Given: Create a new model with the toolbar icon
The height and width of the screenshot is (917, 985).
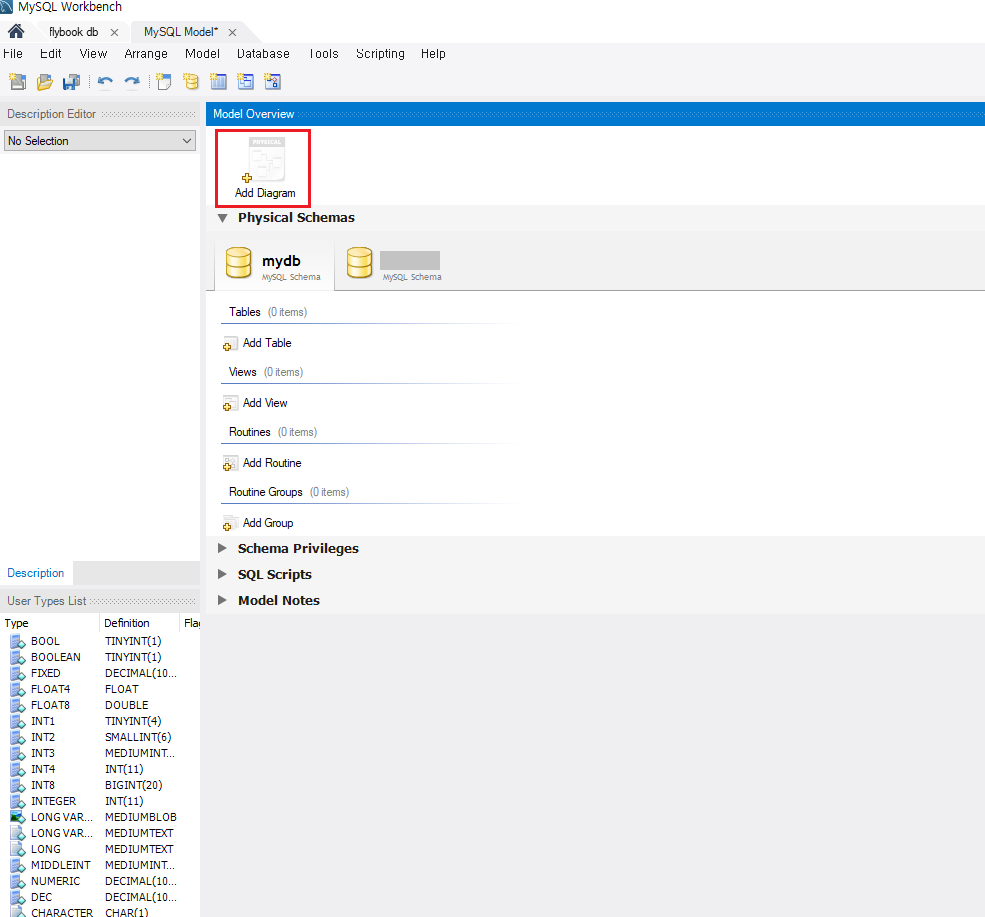Looking at the screenshot, I should [x=18, y=82].
